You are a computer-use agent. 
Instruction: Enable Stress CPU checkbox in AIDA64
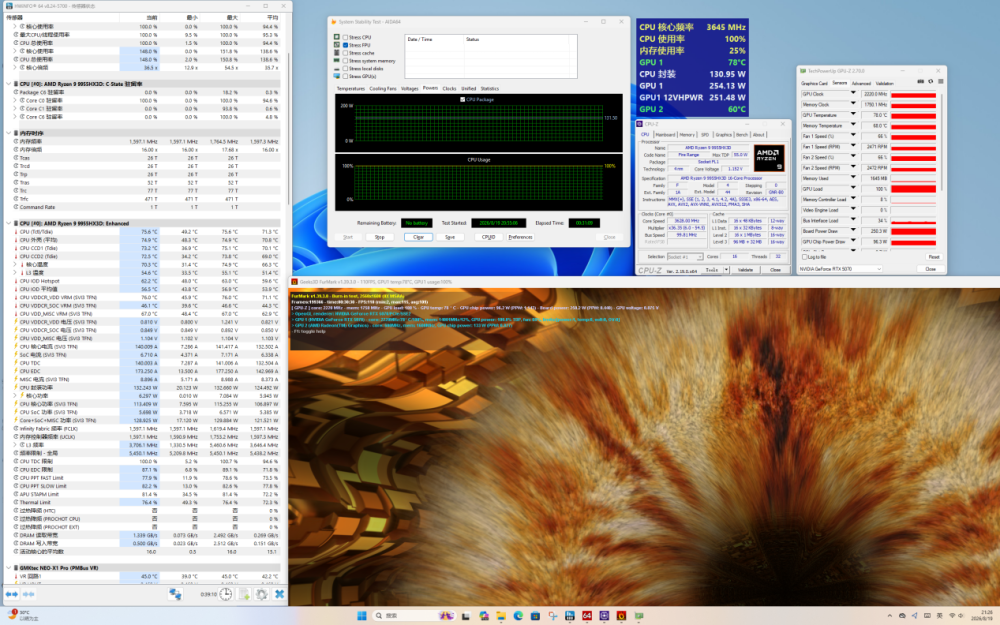[346, 38]
